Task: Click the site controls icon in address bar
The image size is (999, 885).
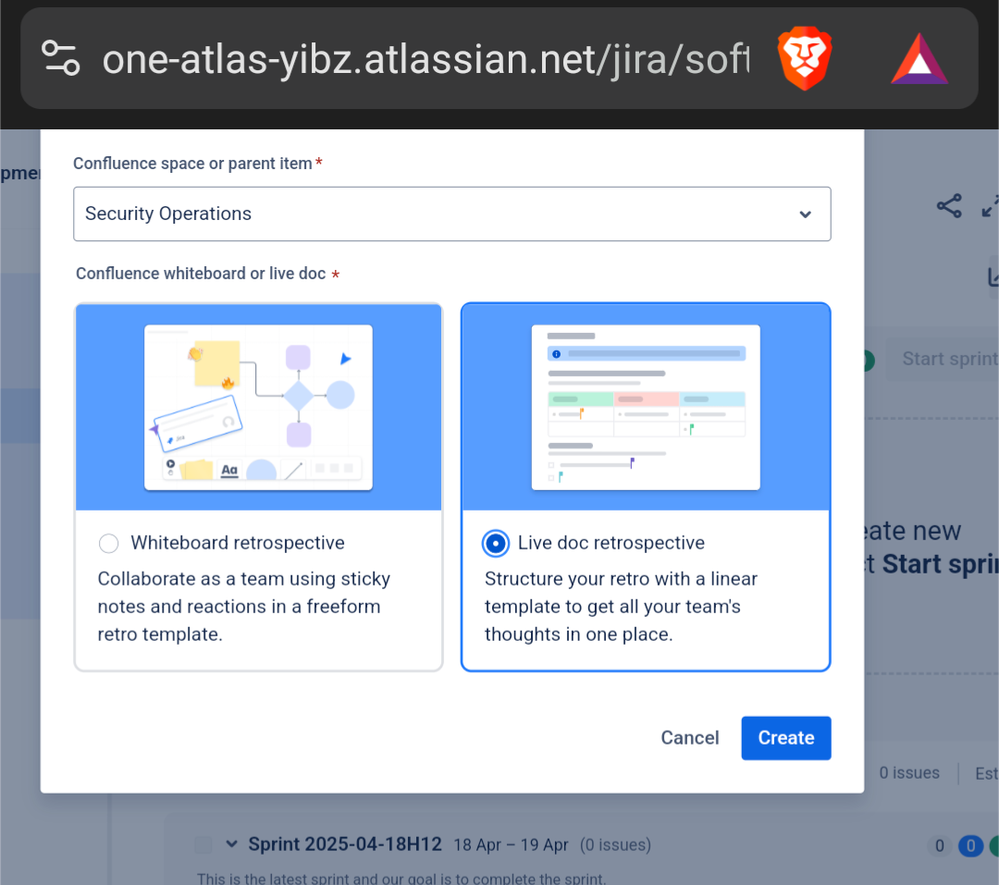Action: 60,58
